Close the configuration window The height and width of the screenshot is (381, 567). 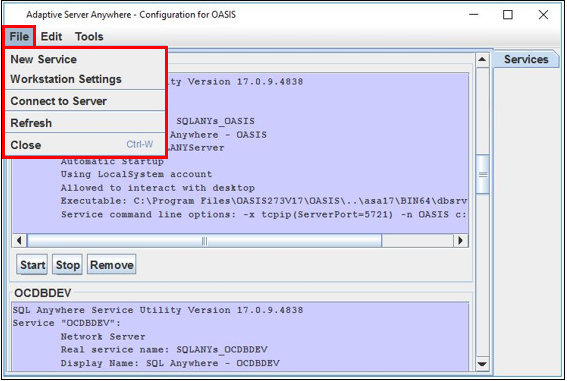click(543, 15)
